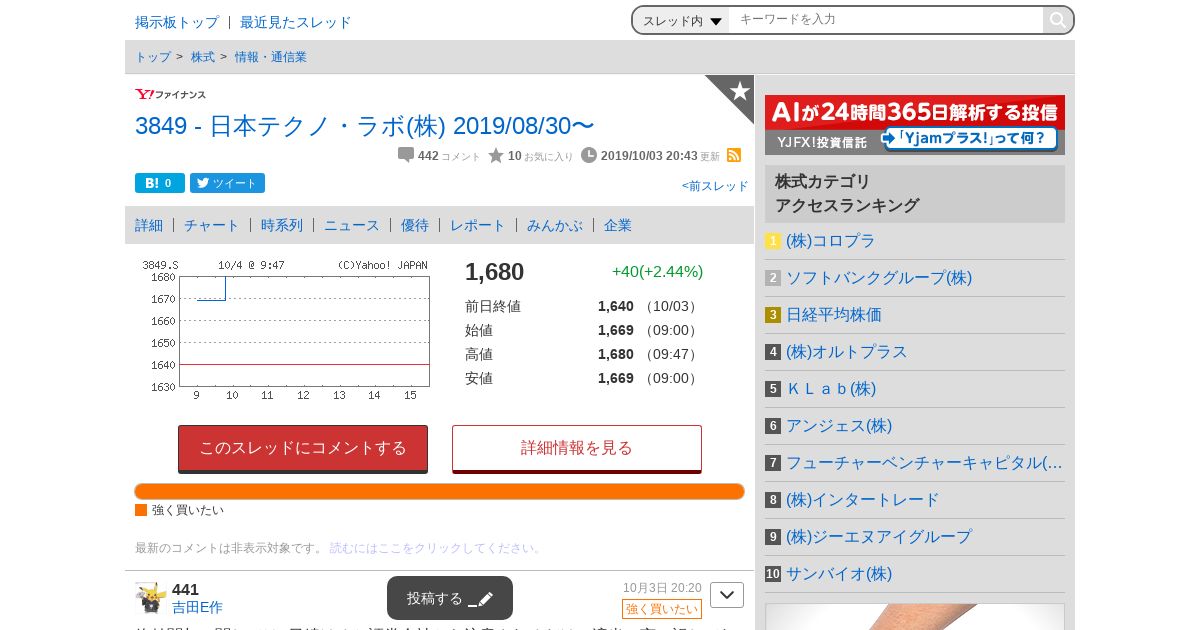Click the 前日終値 label
This screenshot has height=630, width=1200.
pos(493,306)
